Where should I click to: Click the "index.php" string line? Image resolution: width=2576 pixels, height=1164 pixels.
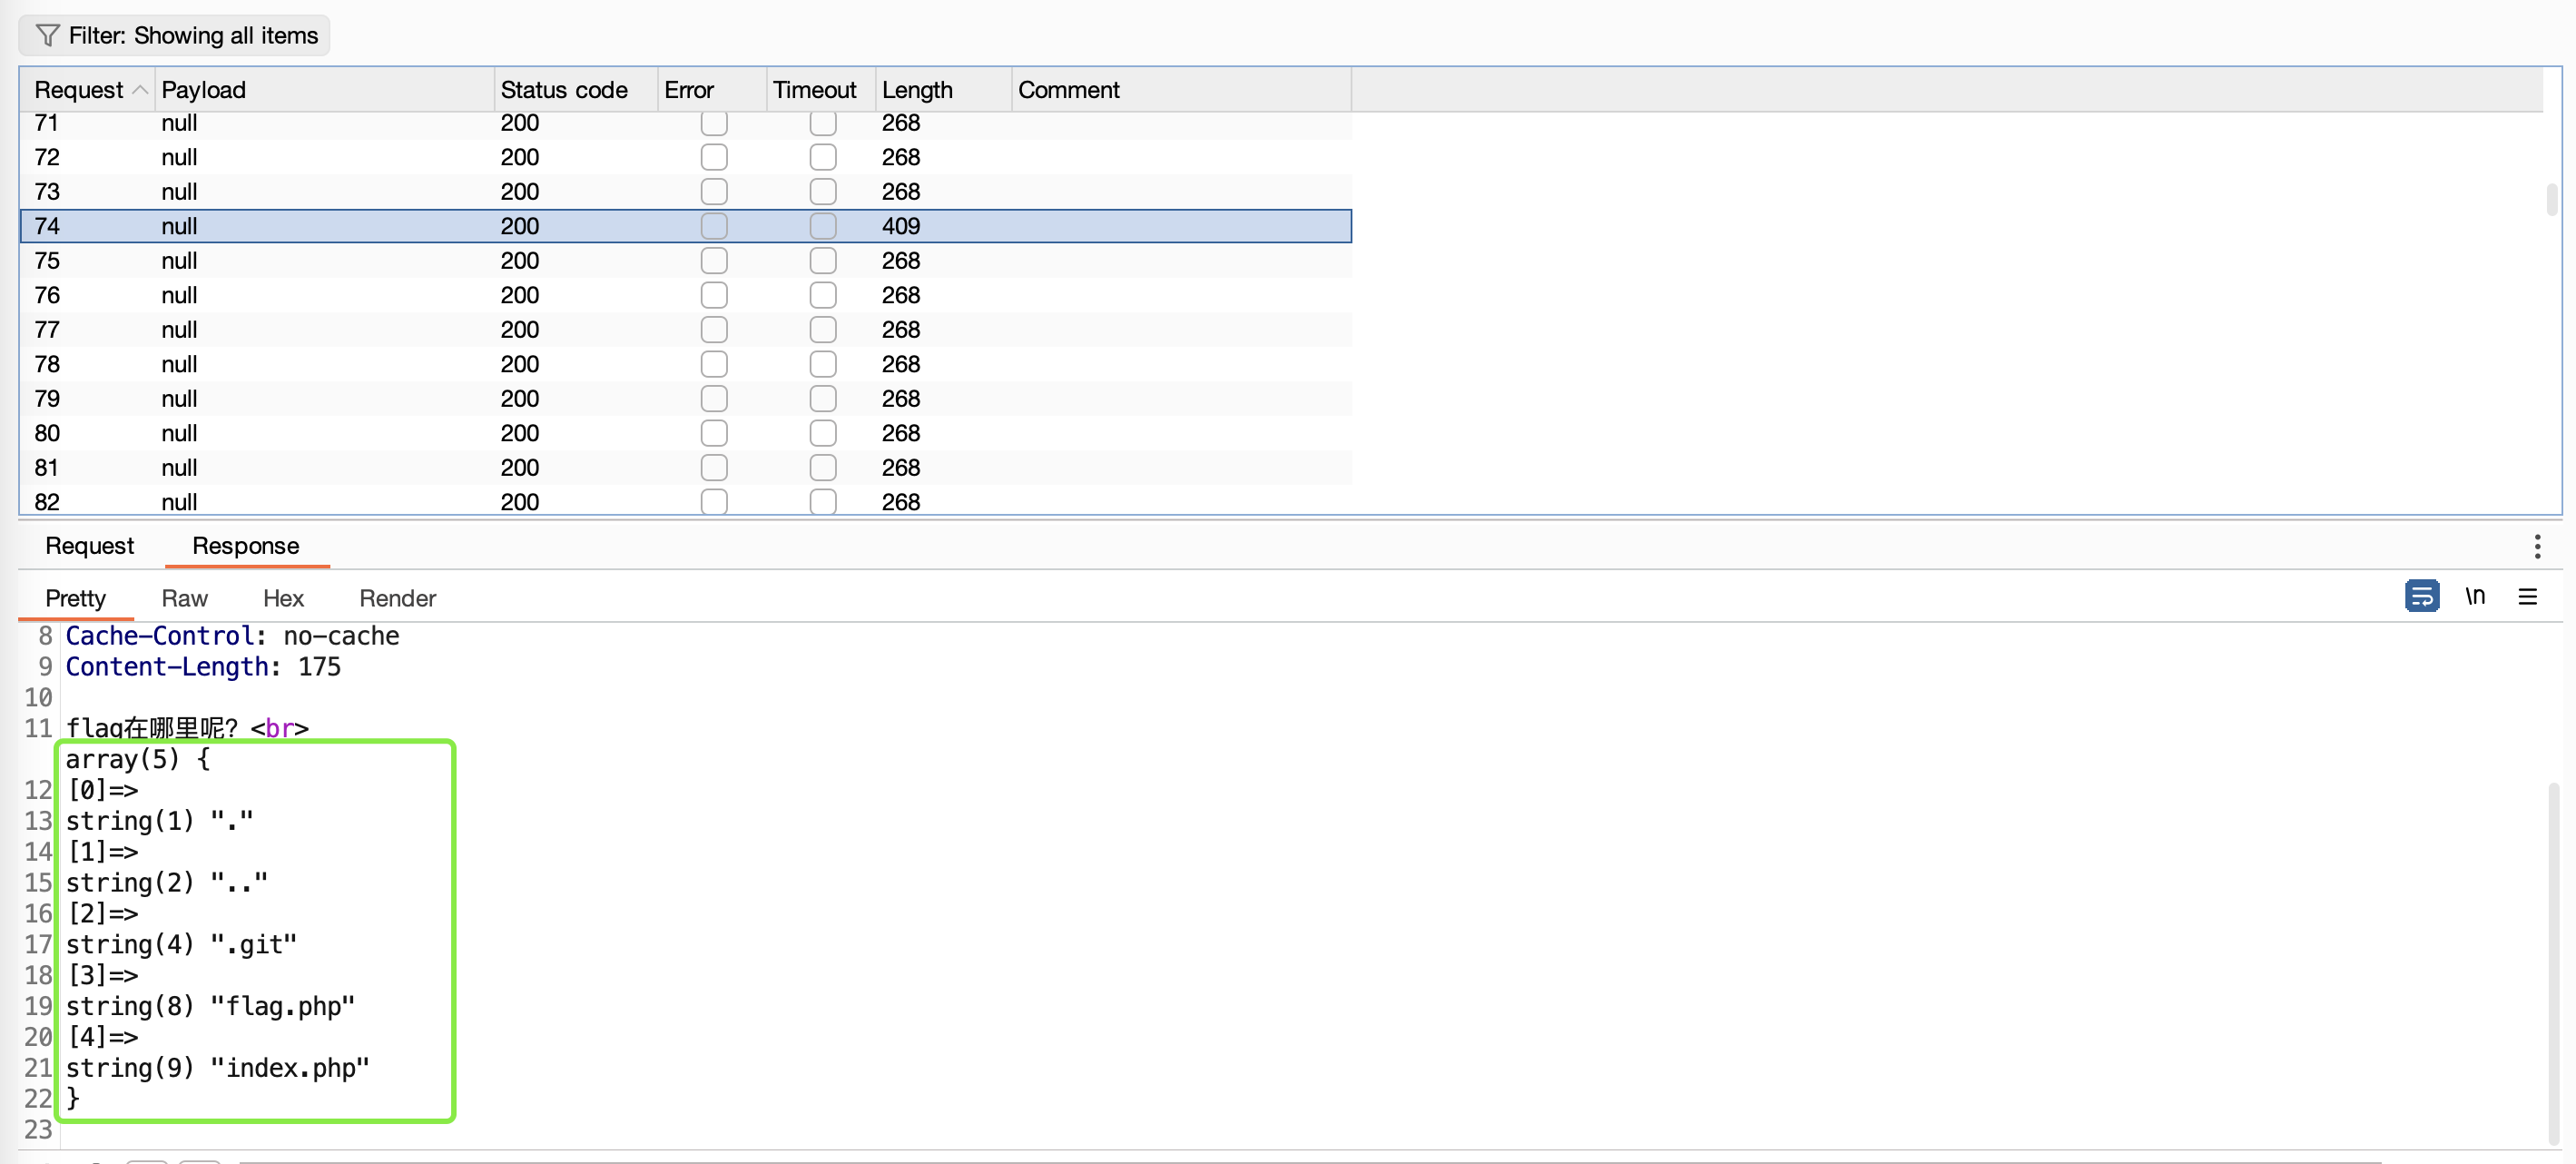coord(217,1068)
